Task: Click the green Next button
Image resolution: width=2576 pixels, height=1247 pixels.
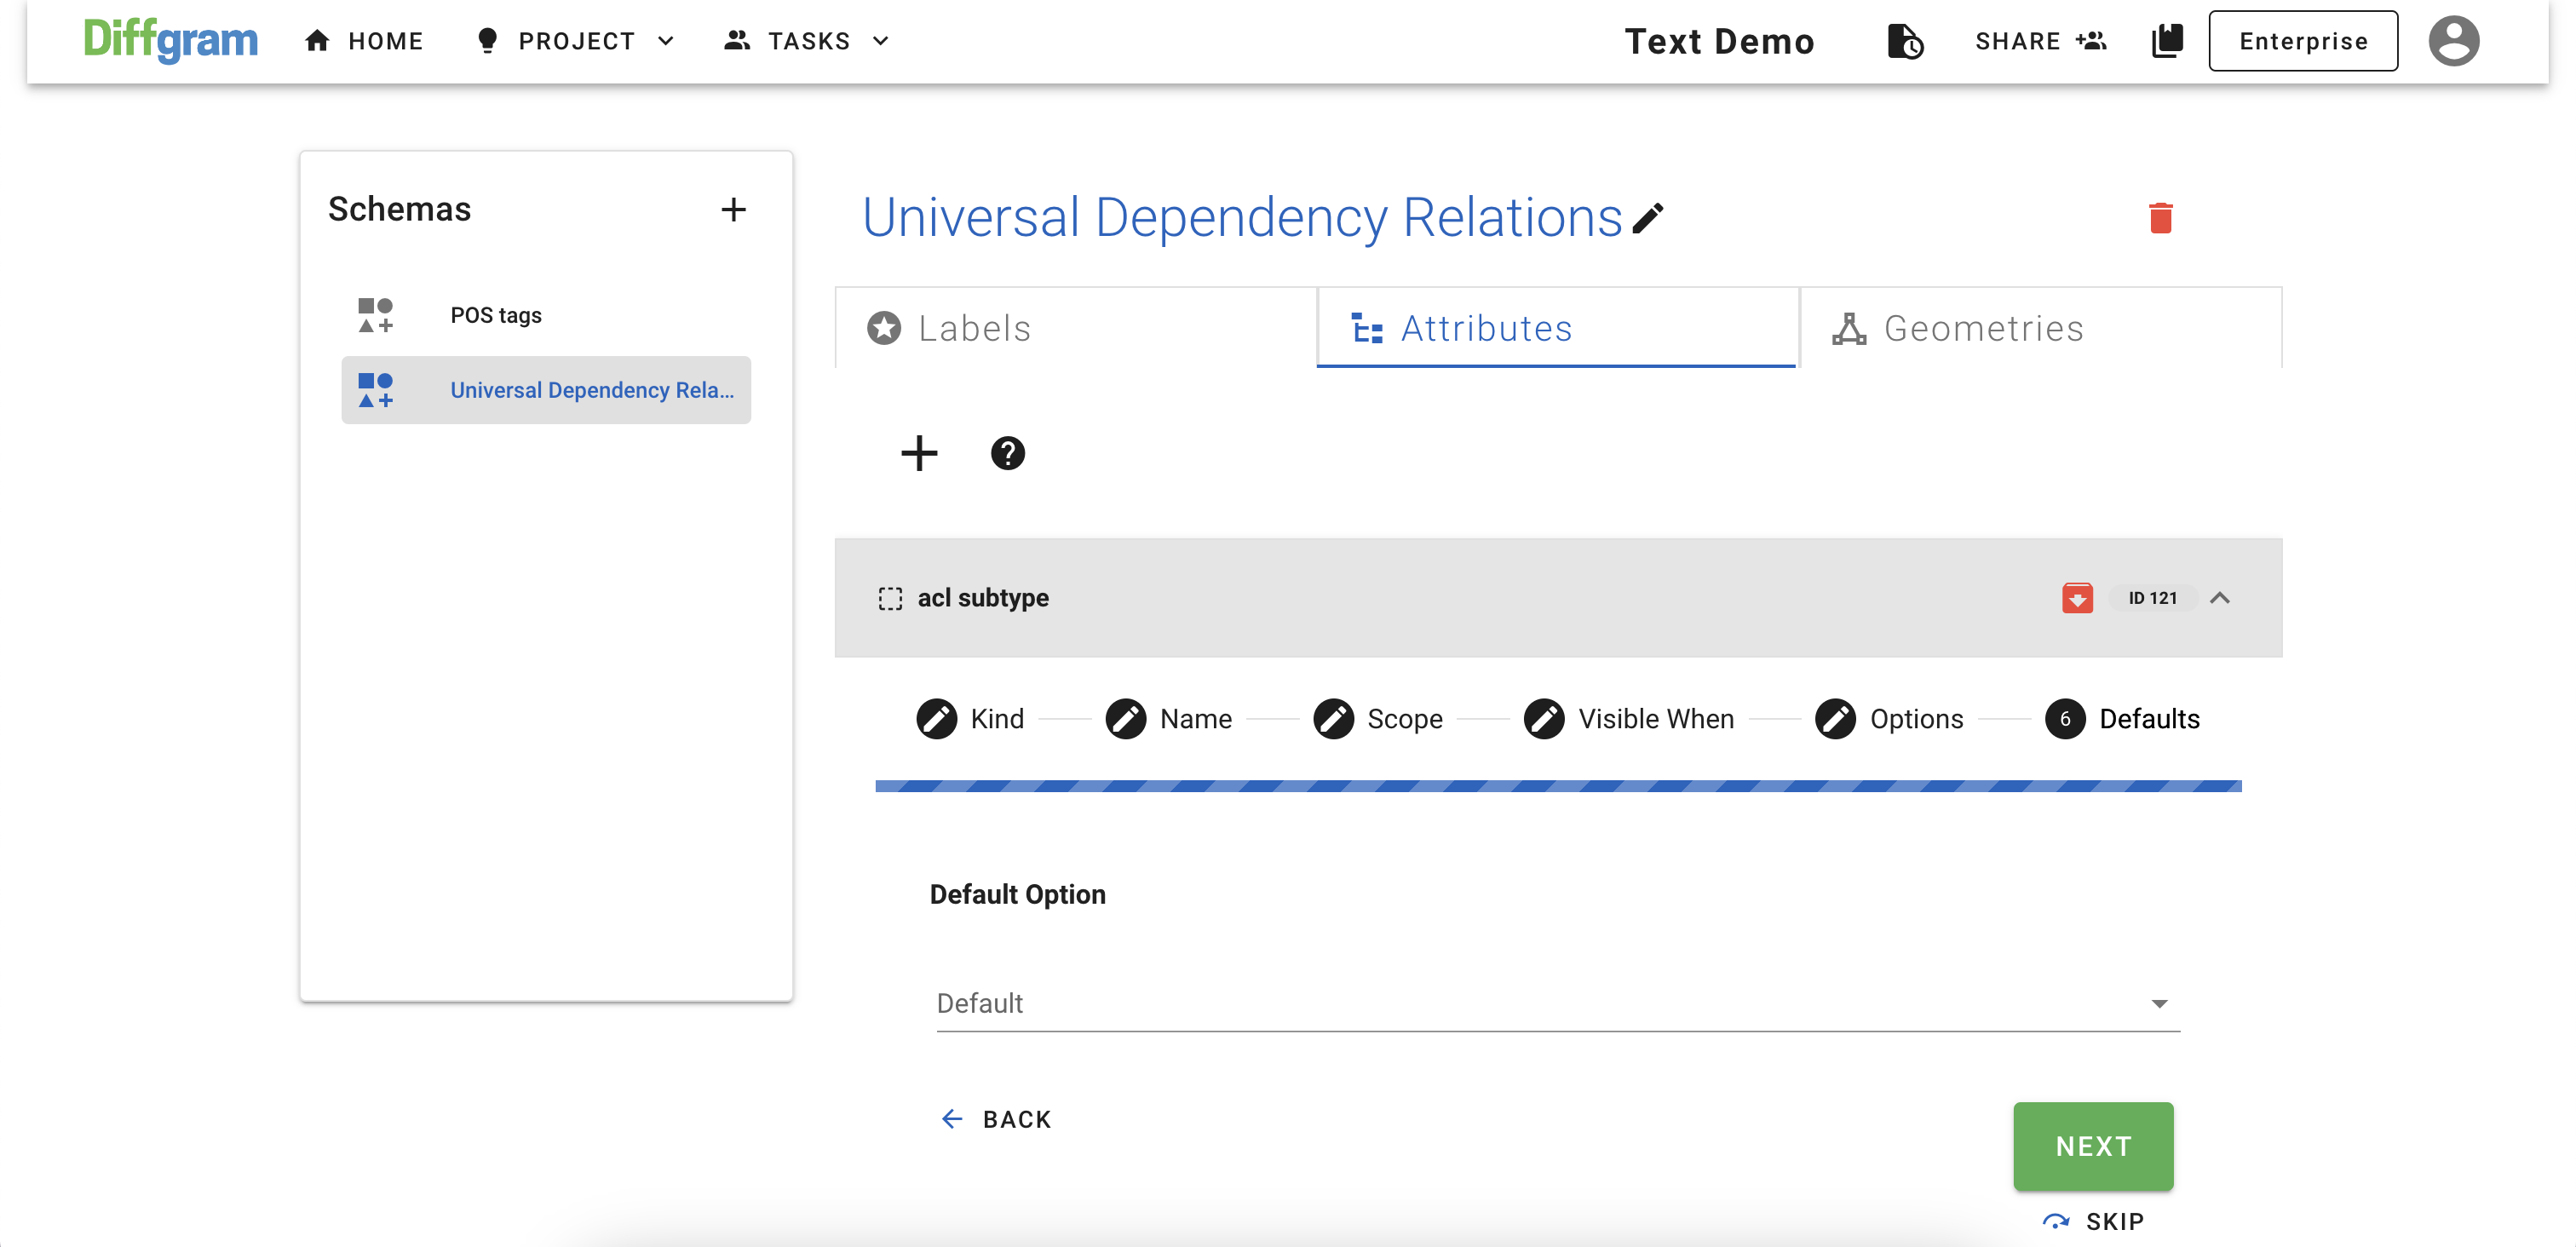Action: (2092, 1146)
